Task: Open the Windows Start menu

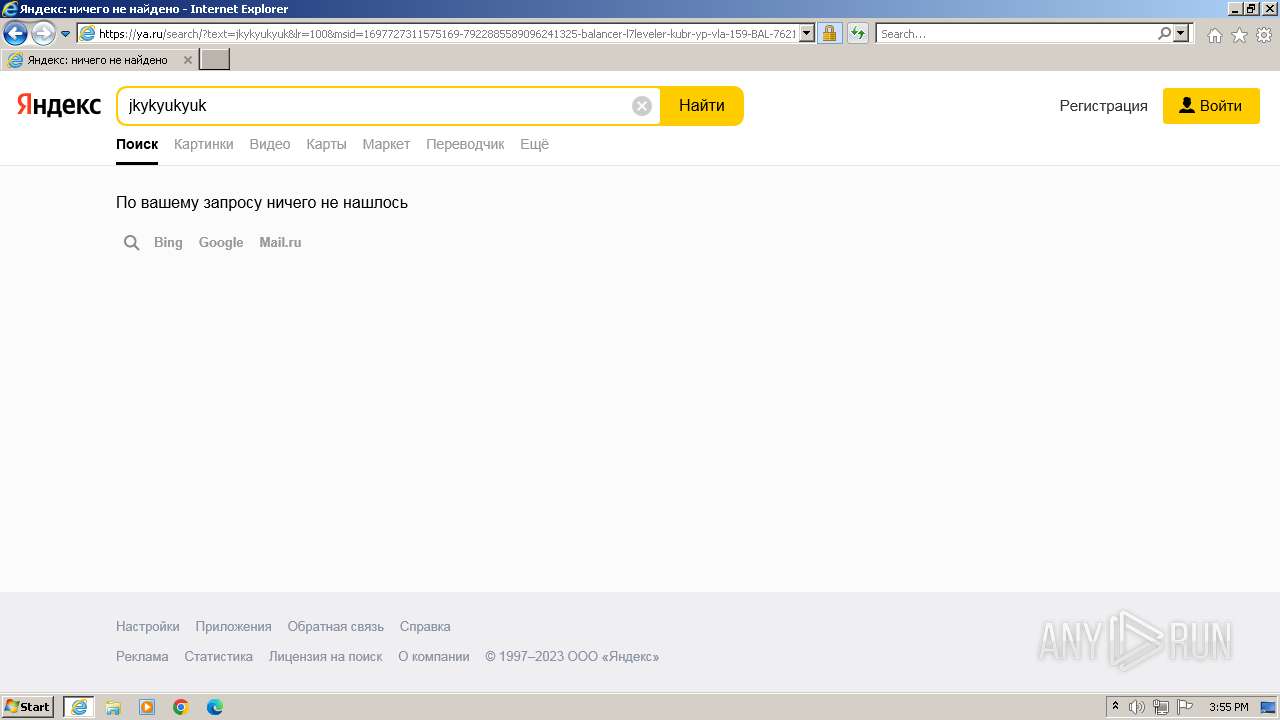Action: point(27,707)
